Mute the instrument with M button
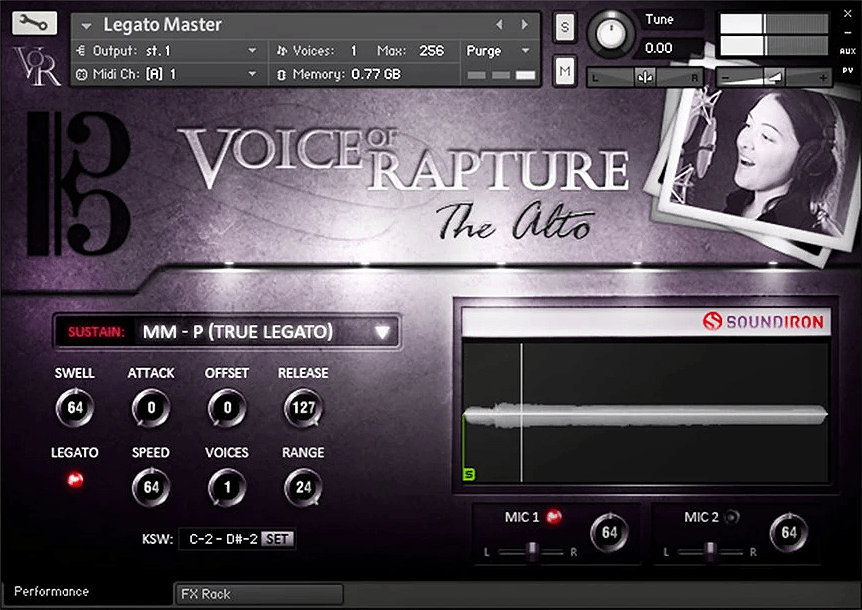This screenshot has height=610, width=862. (x=565, y=71)
